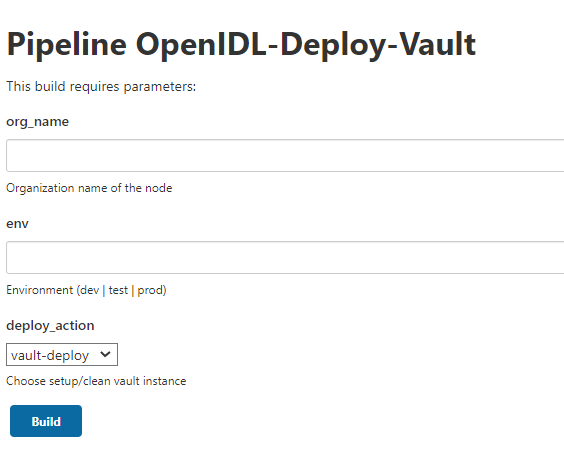Viewport: 564px width, 470px height.
Task: Focus the env text field
Action: coord(285,257)
